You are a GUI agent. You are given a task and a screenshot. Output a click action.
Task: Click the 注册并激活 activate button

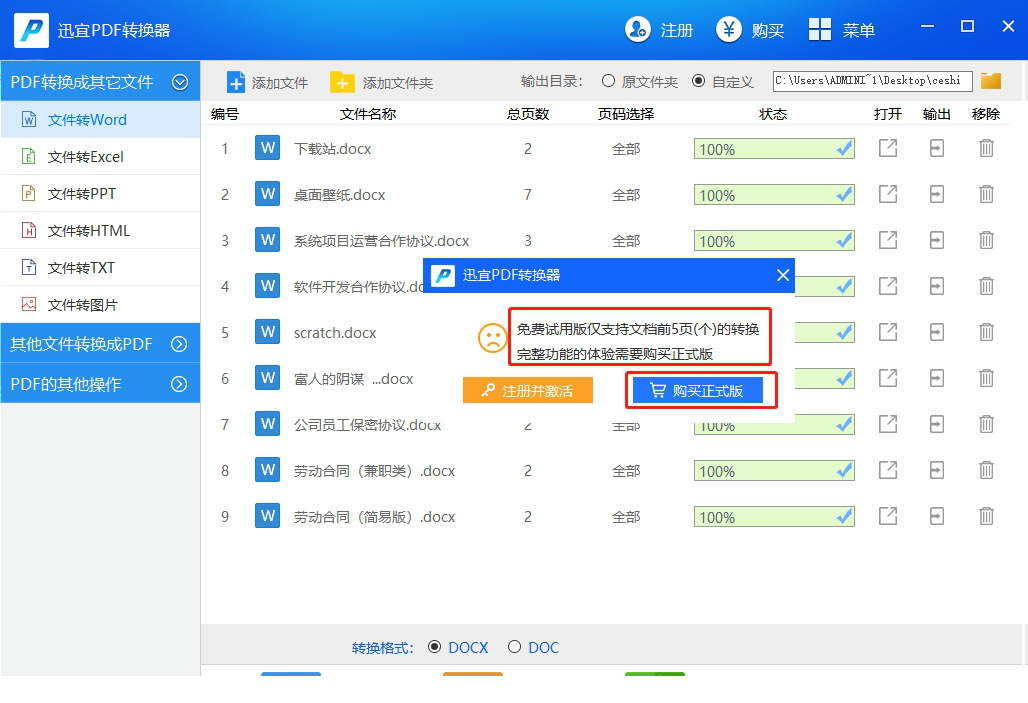(x=527, y=390)
